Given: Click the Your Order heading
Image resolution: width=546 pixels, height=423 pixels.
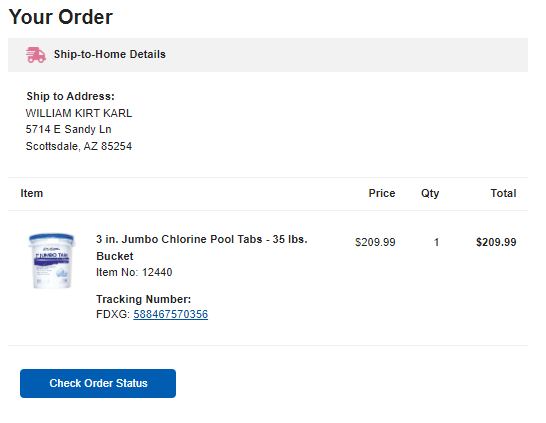Looking at the screenshot, I should pyautogui.click(x=61, y=17).
